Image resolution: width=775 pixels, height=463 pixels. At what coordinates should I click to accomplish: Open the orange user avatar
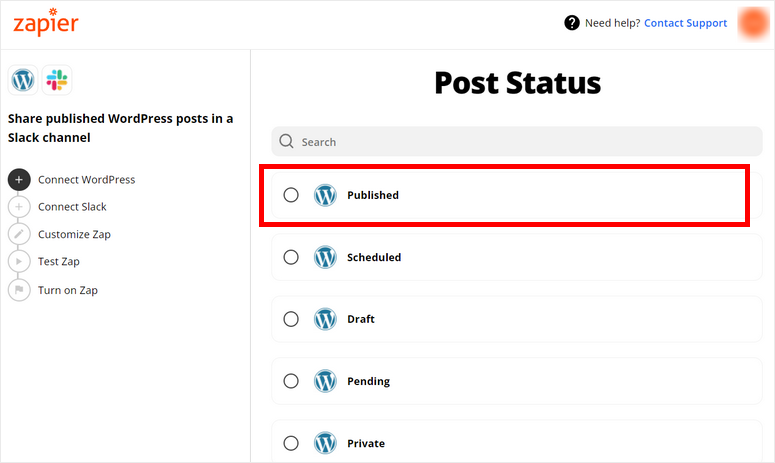tap(753, 23)
